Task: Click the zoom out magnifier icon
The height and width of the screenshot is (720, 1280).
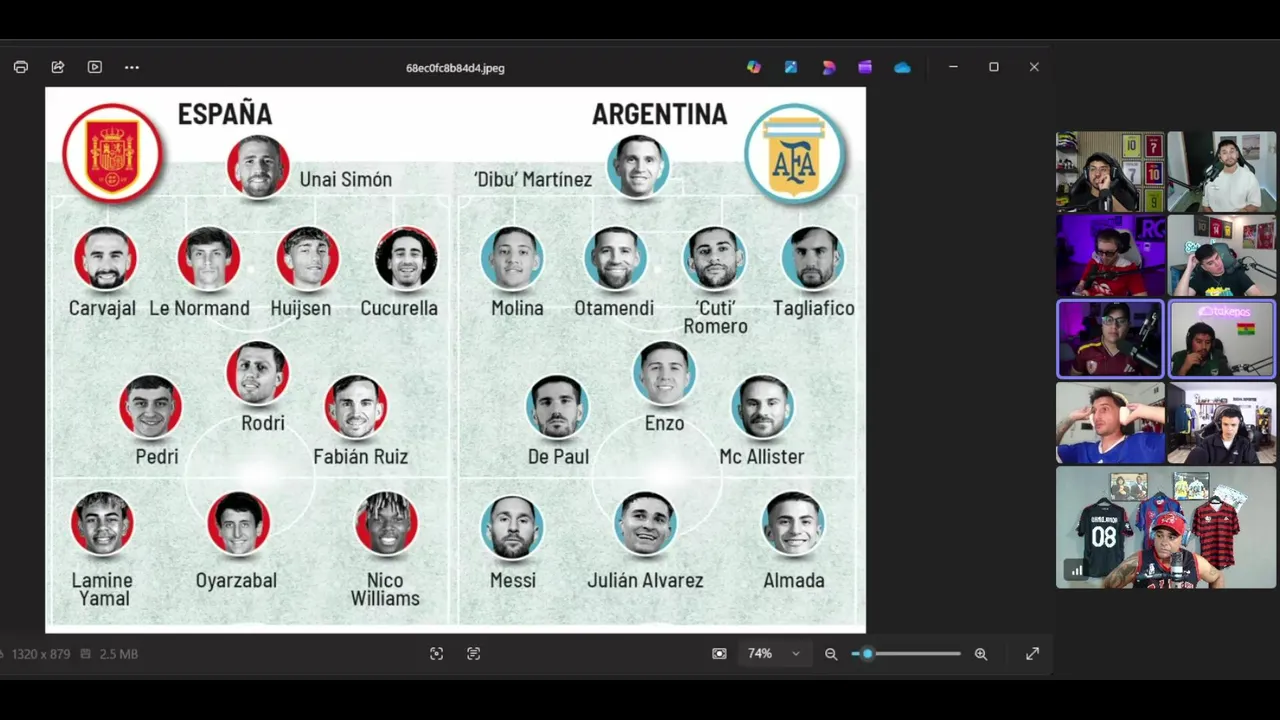Action: [831, 653]
